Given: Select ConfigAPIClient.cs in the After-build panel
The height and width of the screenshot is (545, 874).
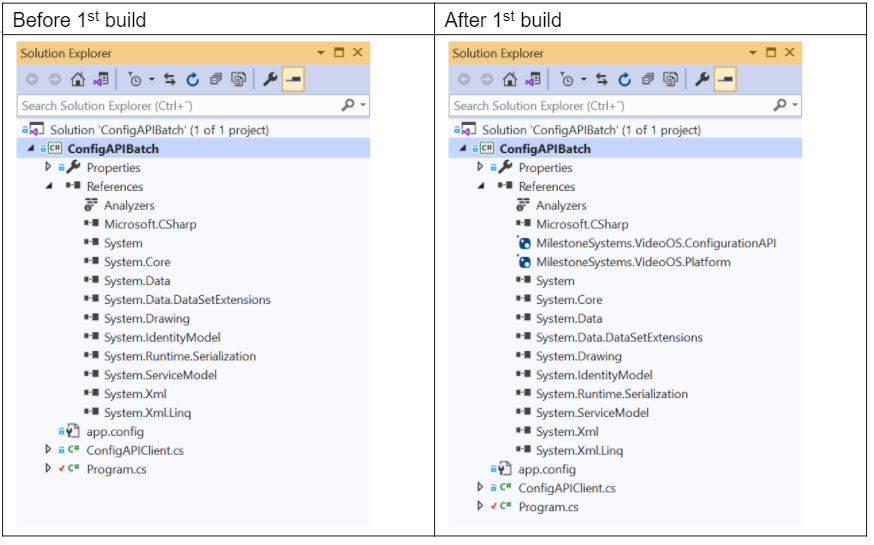Looking at the screenshot, I should coord(567,488).
